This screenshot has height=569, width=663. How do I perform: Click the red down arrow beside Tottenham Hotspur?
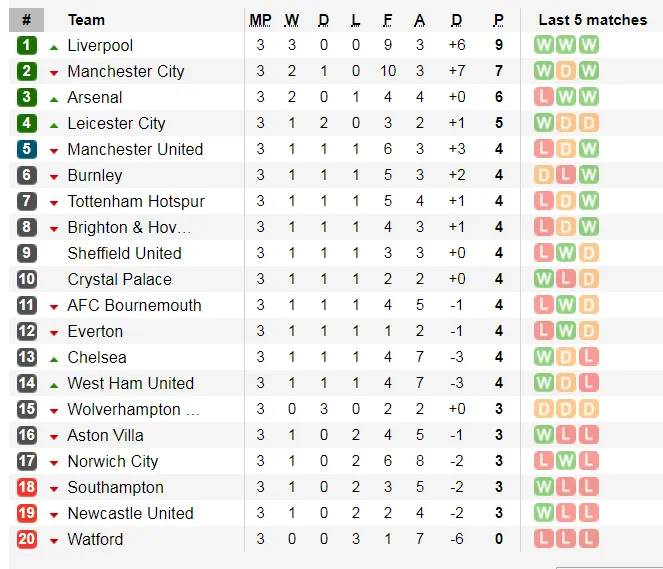coord(54,202)
